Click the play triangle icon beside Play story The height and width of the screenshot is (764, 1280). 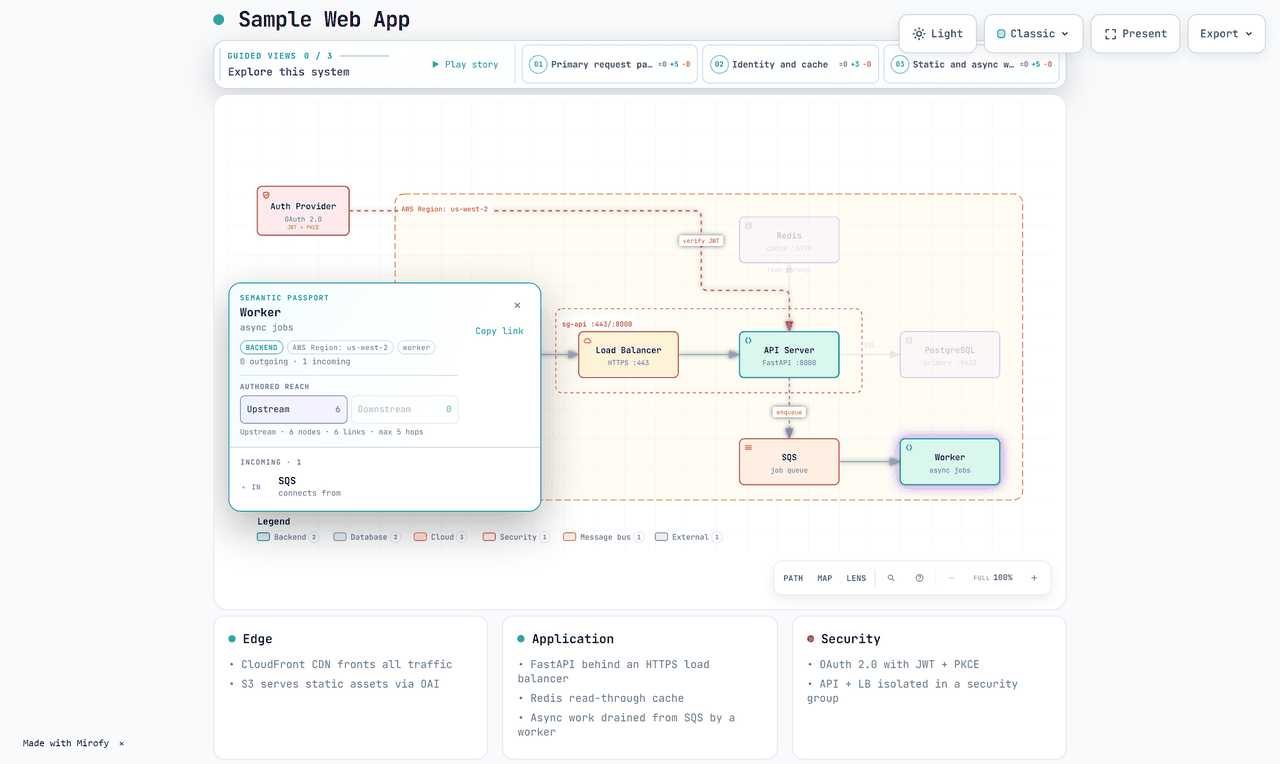pos(436,64)
